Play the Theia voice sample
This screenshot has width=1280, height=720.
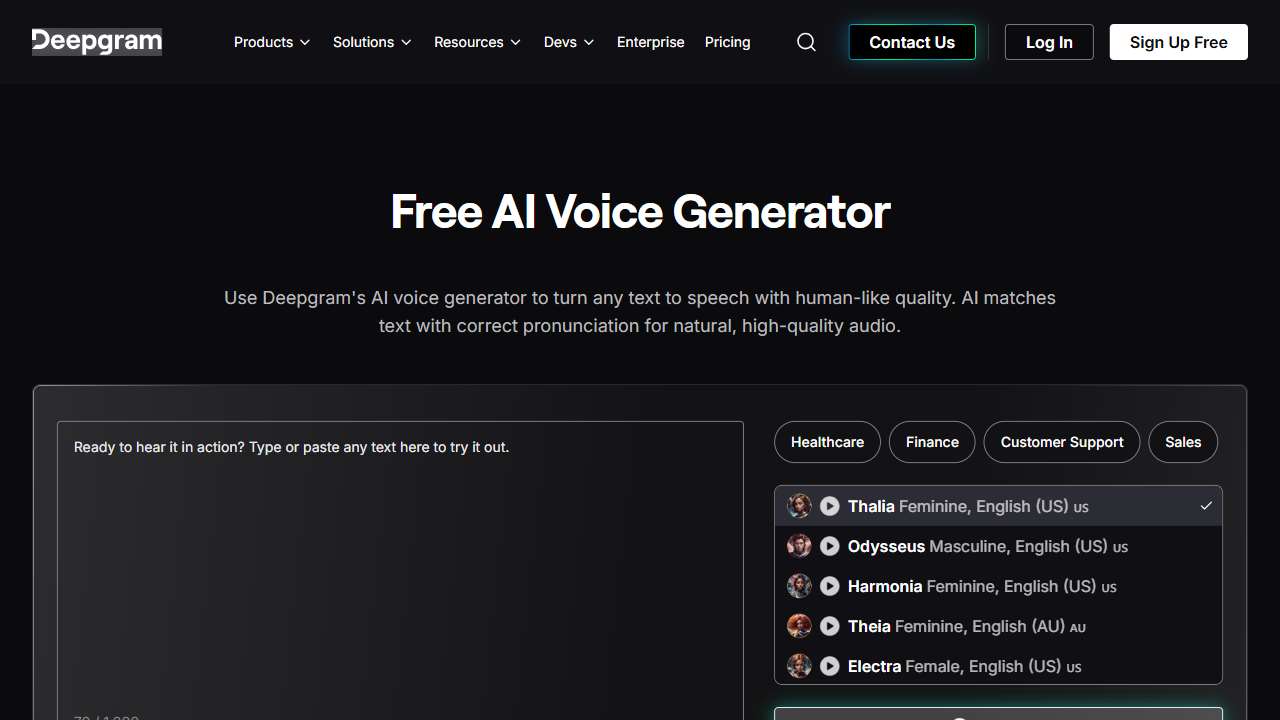pos(829,626)
